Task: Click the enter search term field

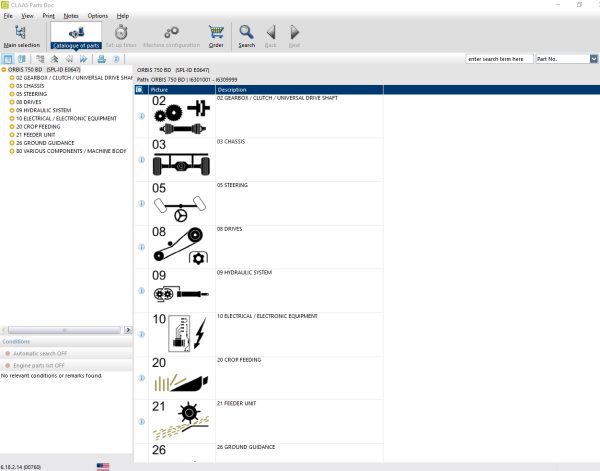Action: click(x=499, y=59)
